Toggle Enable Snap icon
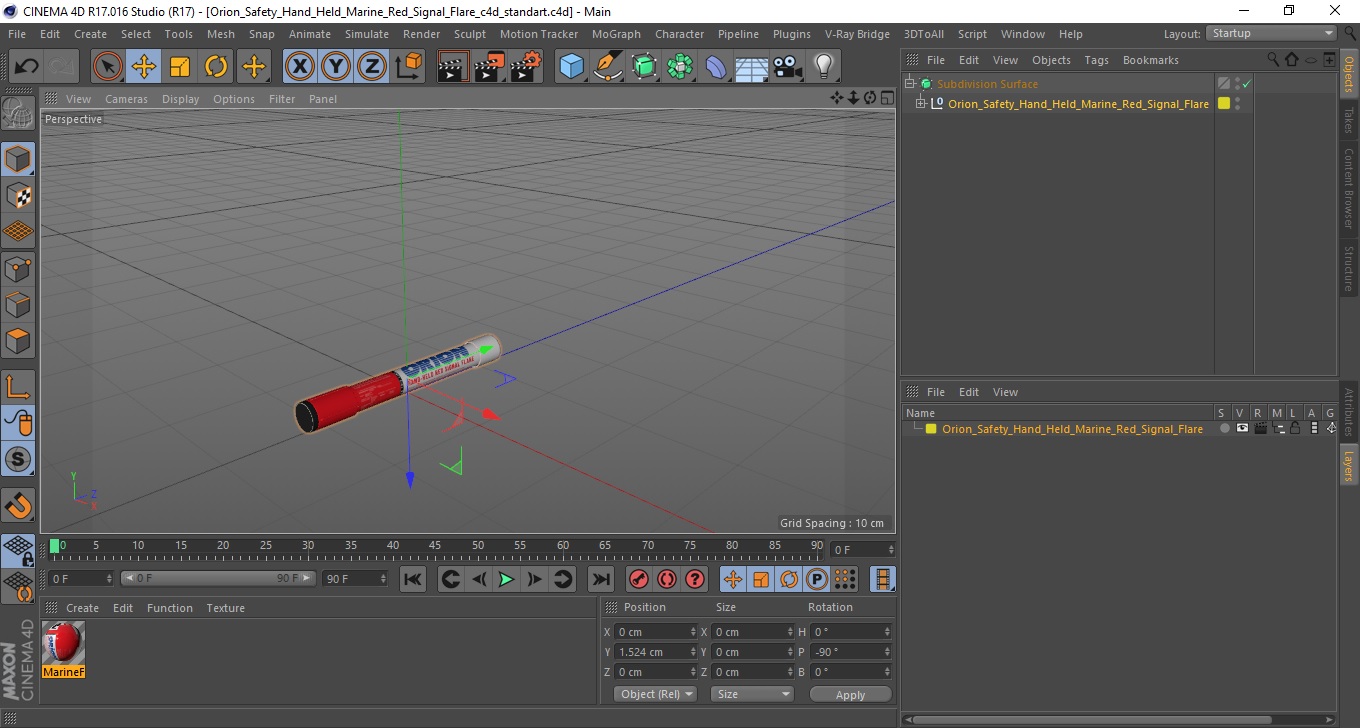1360x728 pixels. pyautogui.click(x=18, y=459)
